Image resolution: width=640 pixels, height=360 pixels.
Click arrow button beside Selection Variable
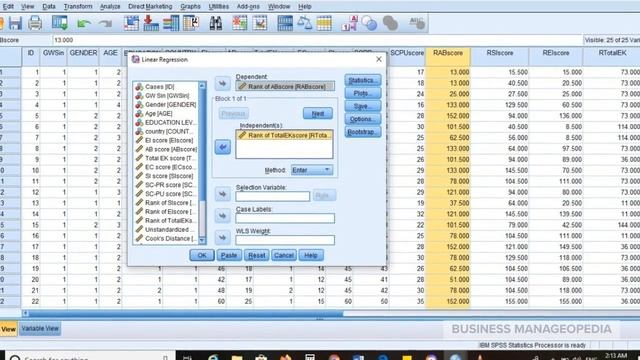coord(222,194)
